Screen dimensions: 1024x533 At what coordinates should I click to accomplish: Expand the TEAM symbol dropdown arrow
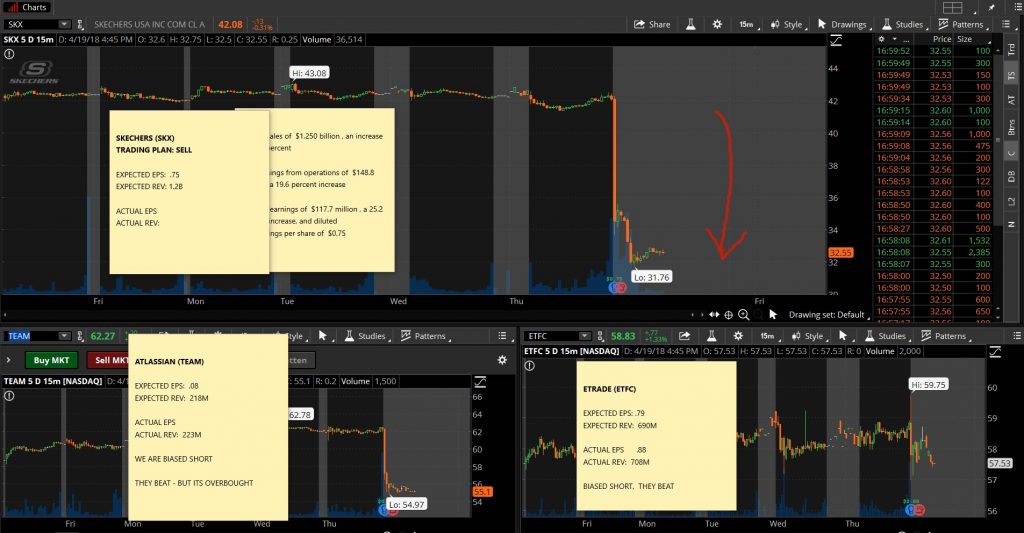pos(64,336)
